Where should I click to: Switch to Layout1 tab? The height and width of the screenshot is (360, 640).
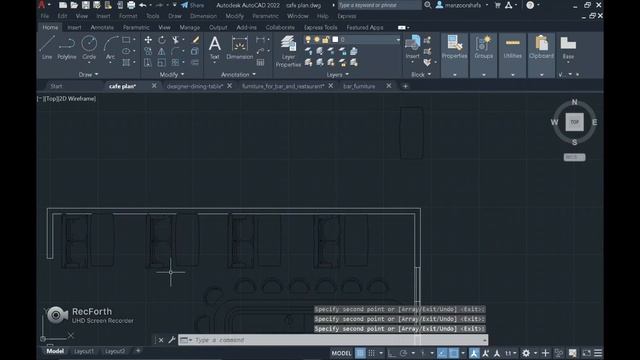pyautogui.click(x=84, y=351)
